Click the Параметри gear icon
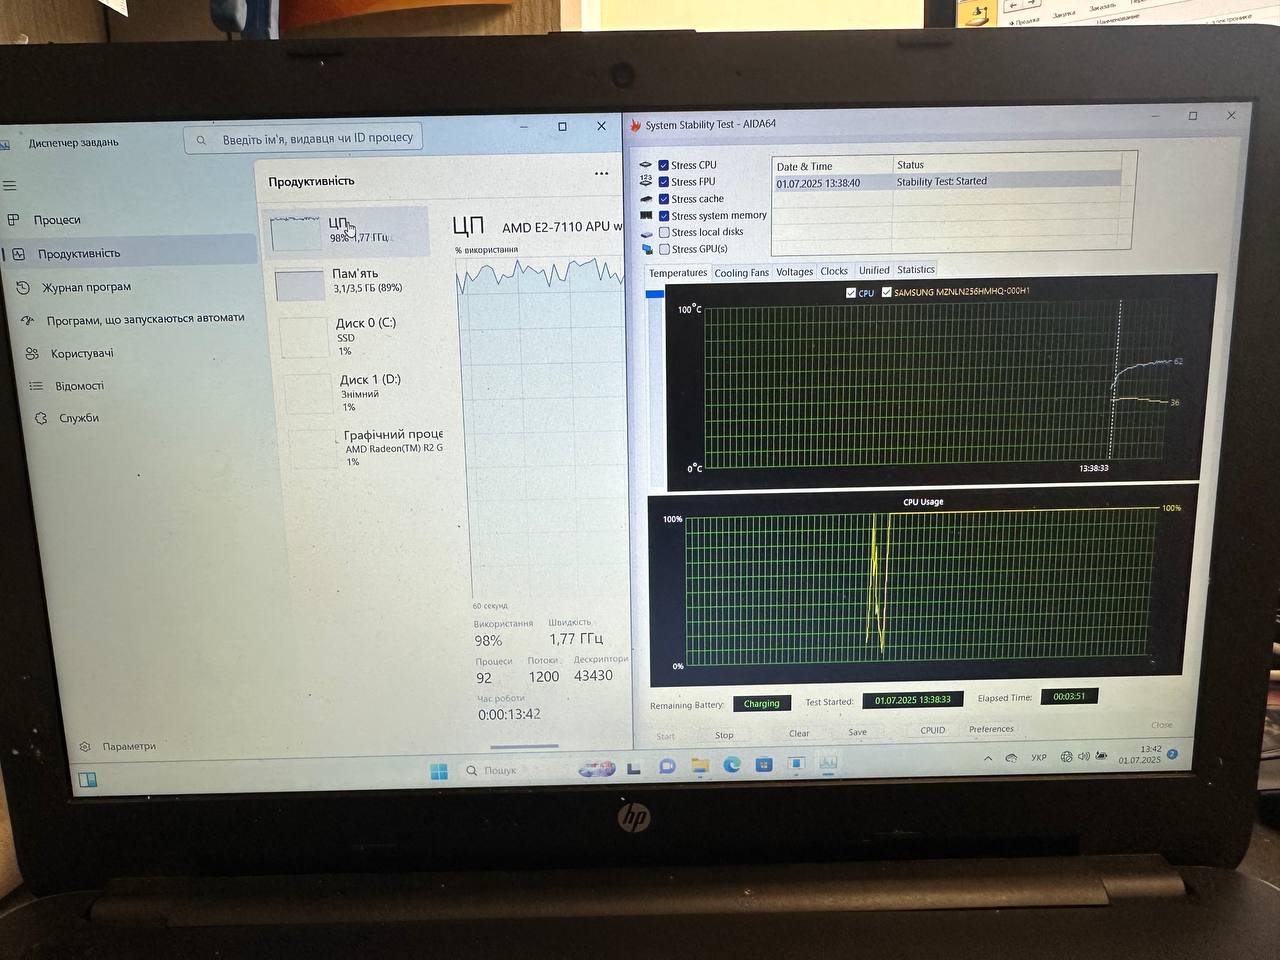Viewport: 1280px width, 960px height. coord(85,747)
